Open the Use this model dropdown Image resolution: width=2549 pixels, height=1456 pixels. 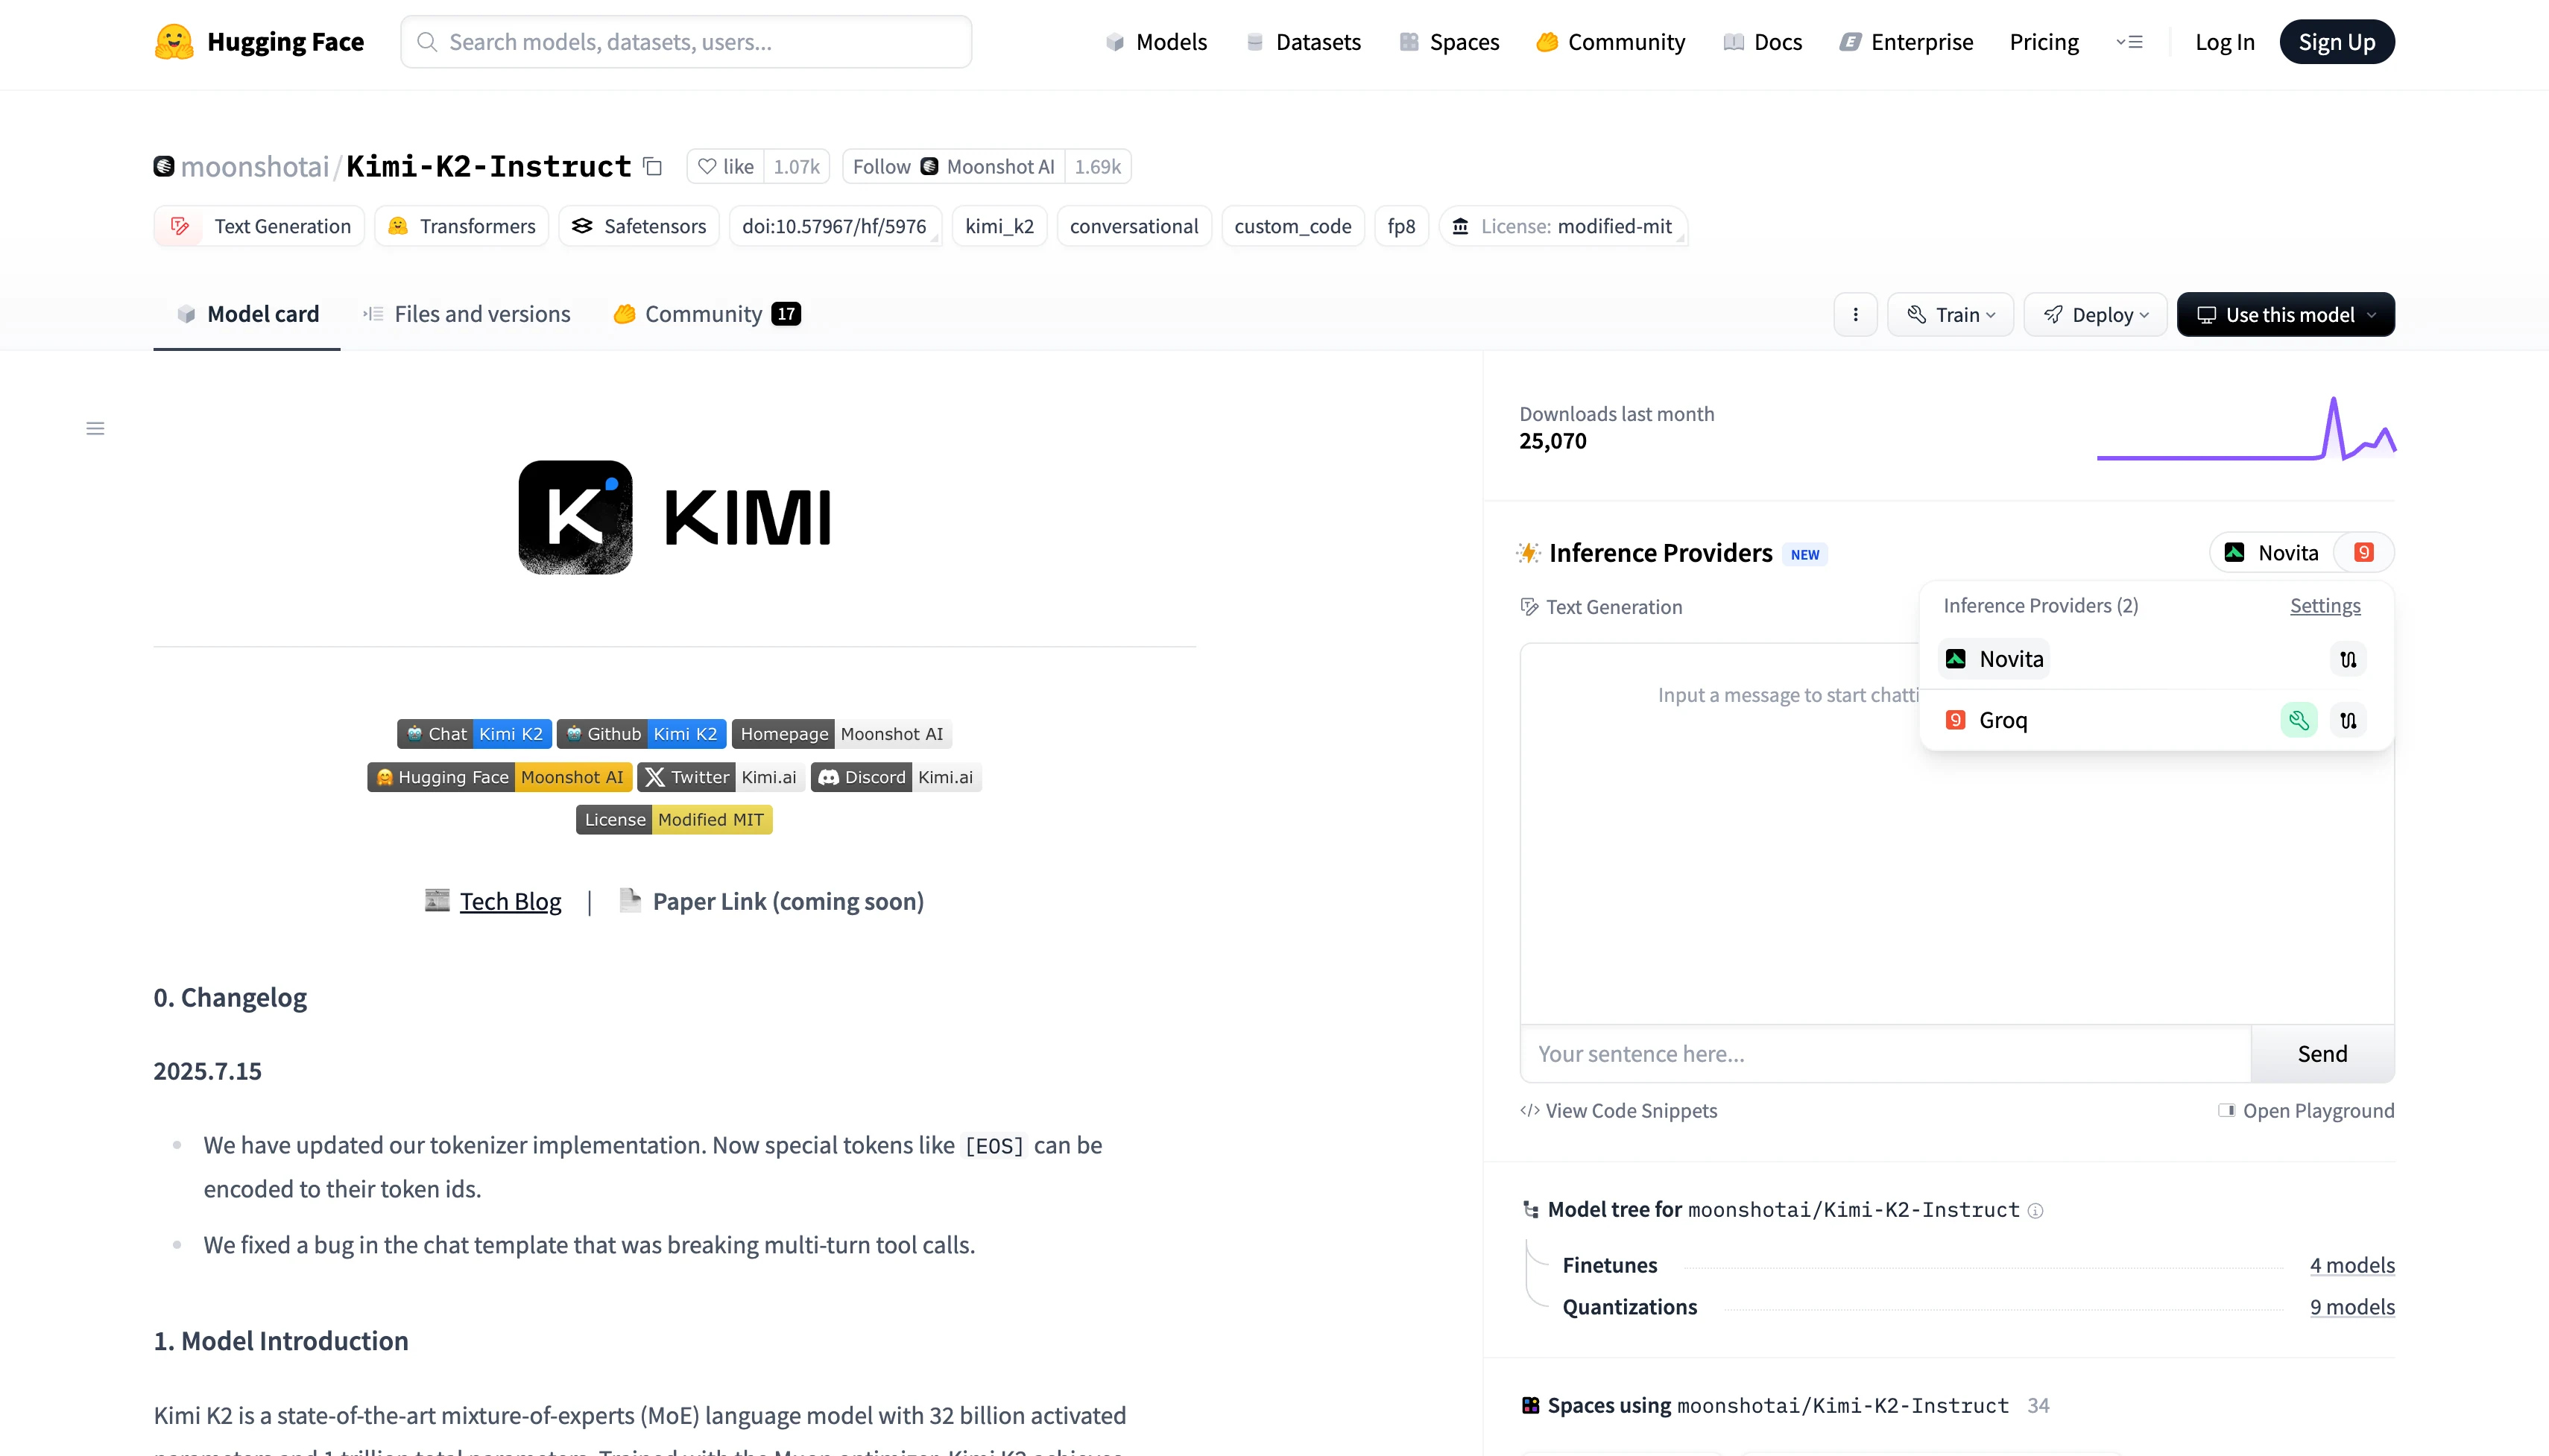point(2285,315)
